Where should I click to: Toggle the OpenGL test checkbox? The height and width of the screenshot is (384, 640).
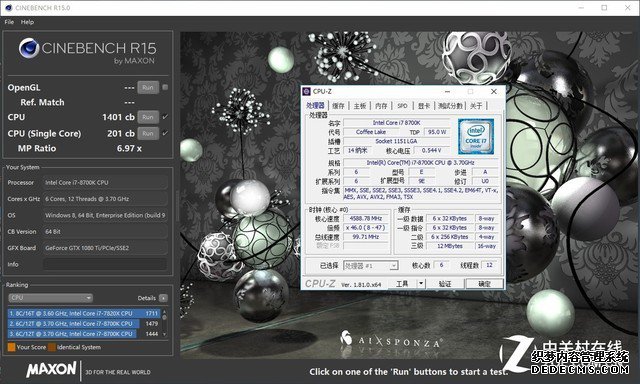[x=165, y=87]
